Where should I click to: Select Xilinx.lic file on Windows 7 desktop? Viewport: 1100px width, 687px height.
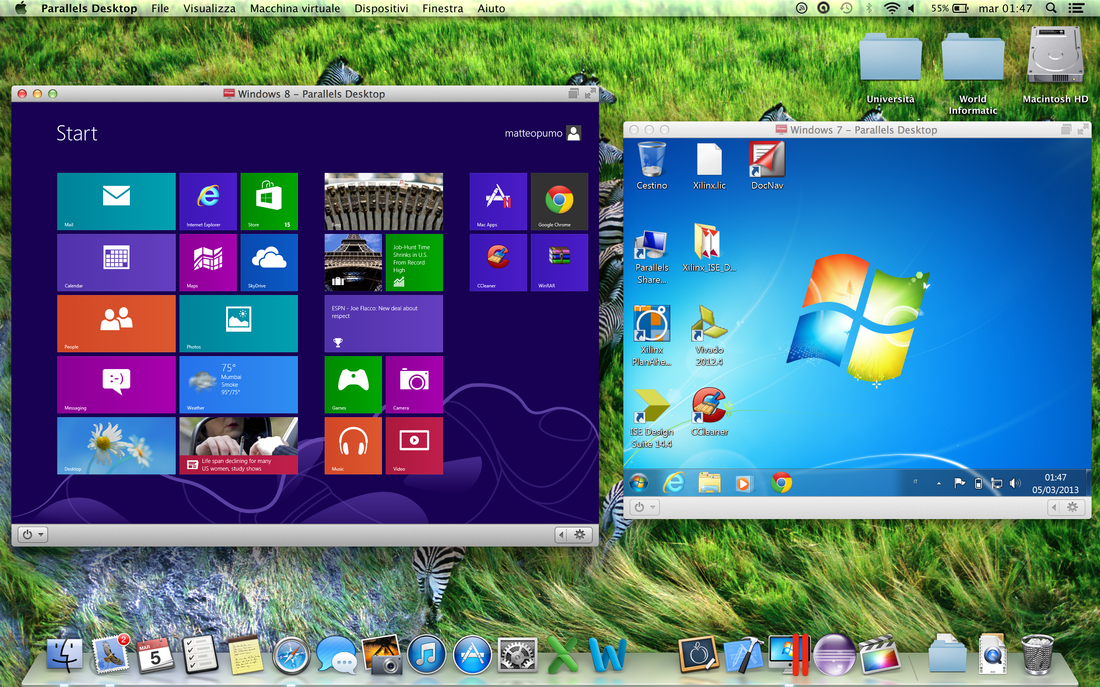click(709, 166)
